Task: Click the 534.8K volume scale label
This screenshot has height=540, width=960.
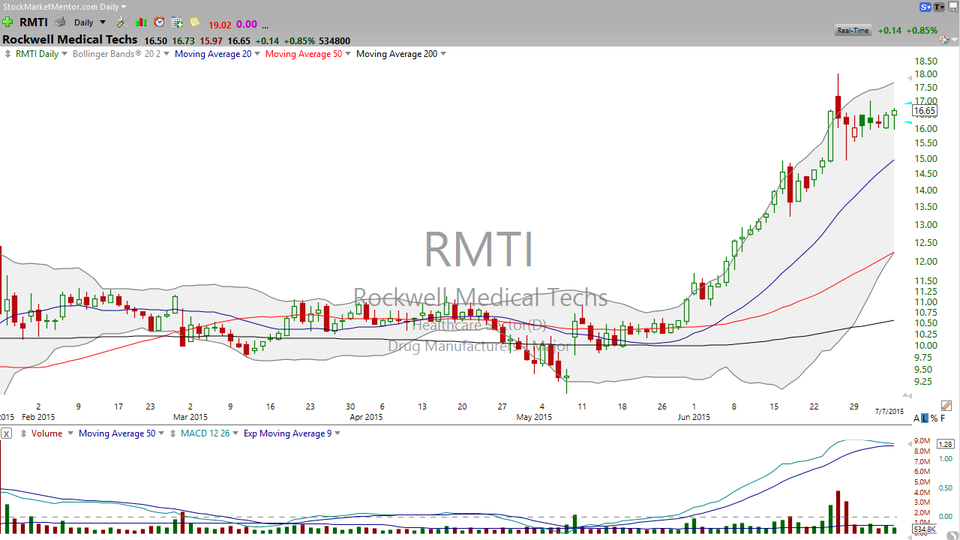Action: click(924, 529)
